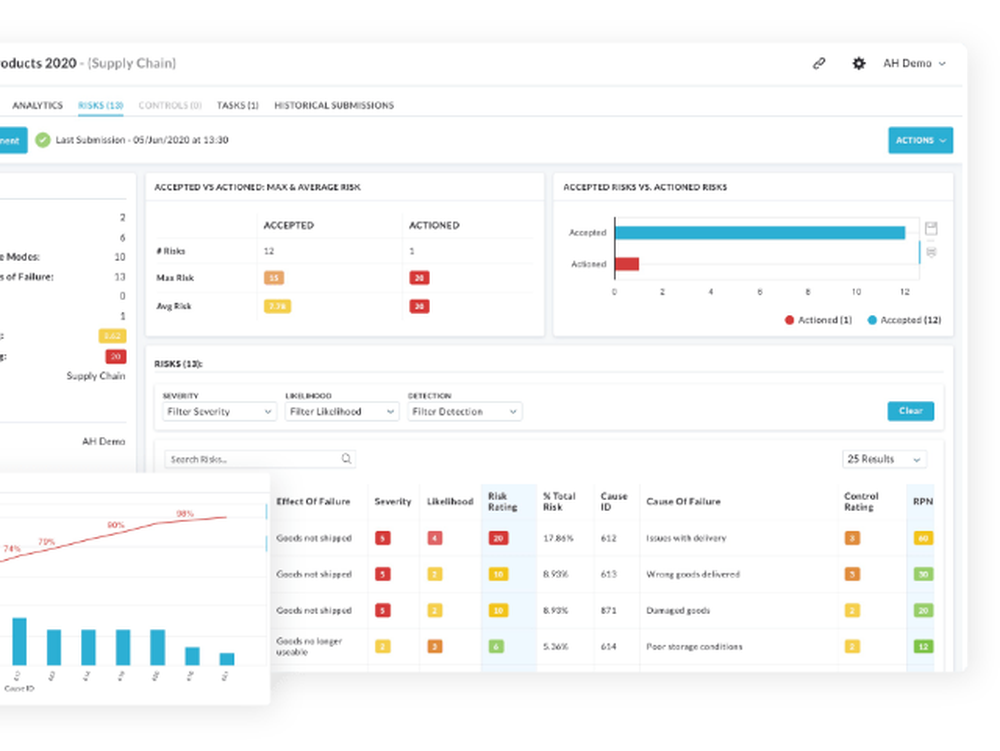Click 'Poor storage conditions' cause text
The image size is (1000, 751).
pyautogui.click(x=695, y=647)
